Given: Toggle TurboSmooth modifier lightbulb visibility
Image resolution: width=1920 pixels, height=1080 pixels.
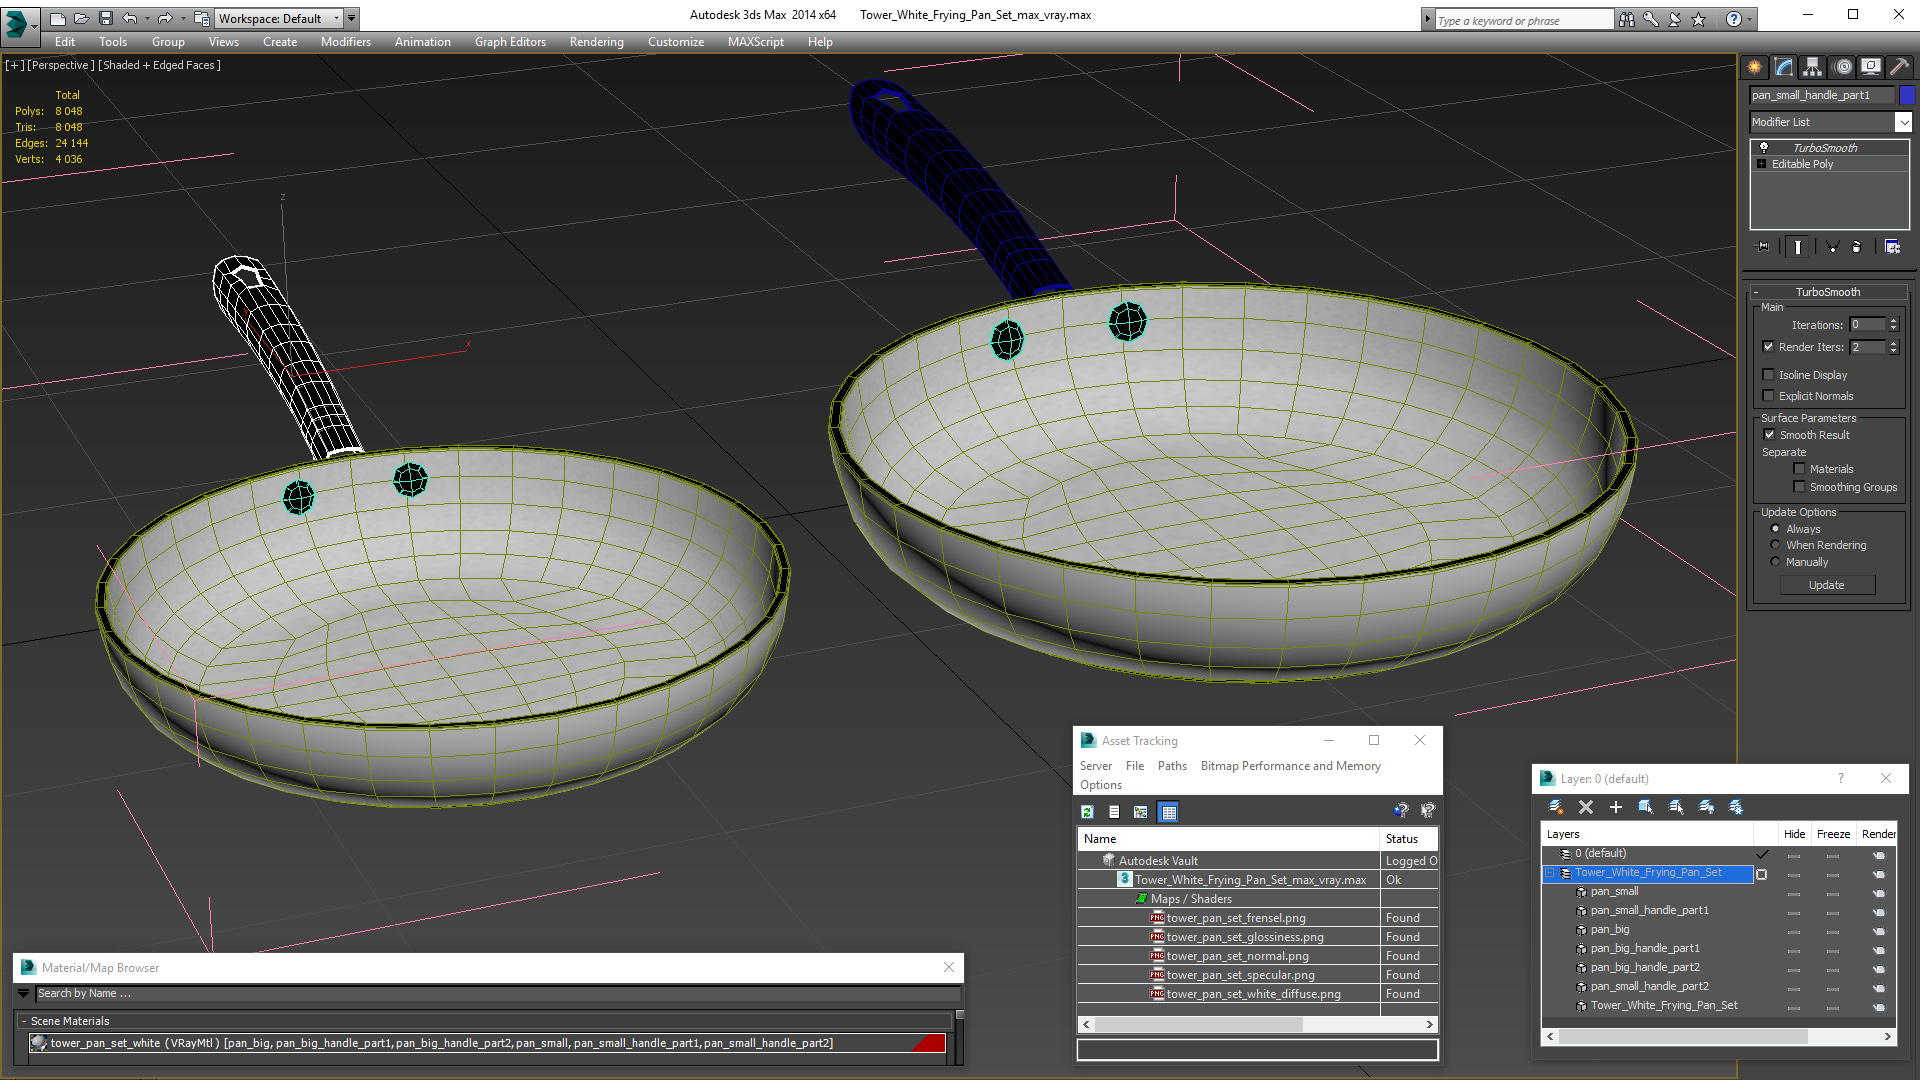Looking at the screenshot, I should tap(1764, 148).
